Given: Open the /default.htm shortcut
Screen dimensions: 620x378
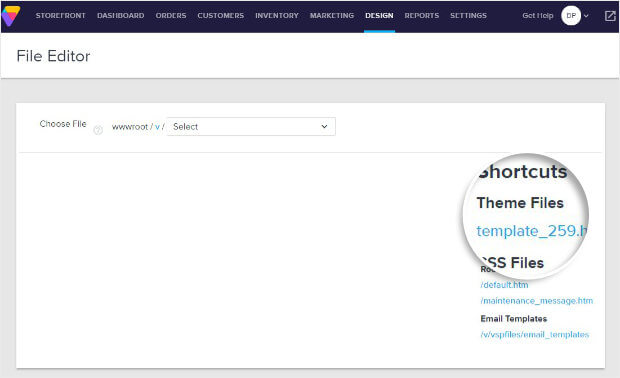Looking at the screenshot, I should [504, 285].
